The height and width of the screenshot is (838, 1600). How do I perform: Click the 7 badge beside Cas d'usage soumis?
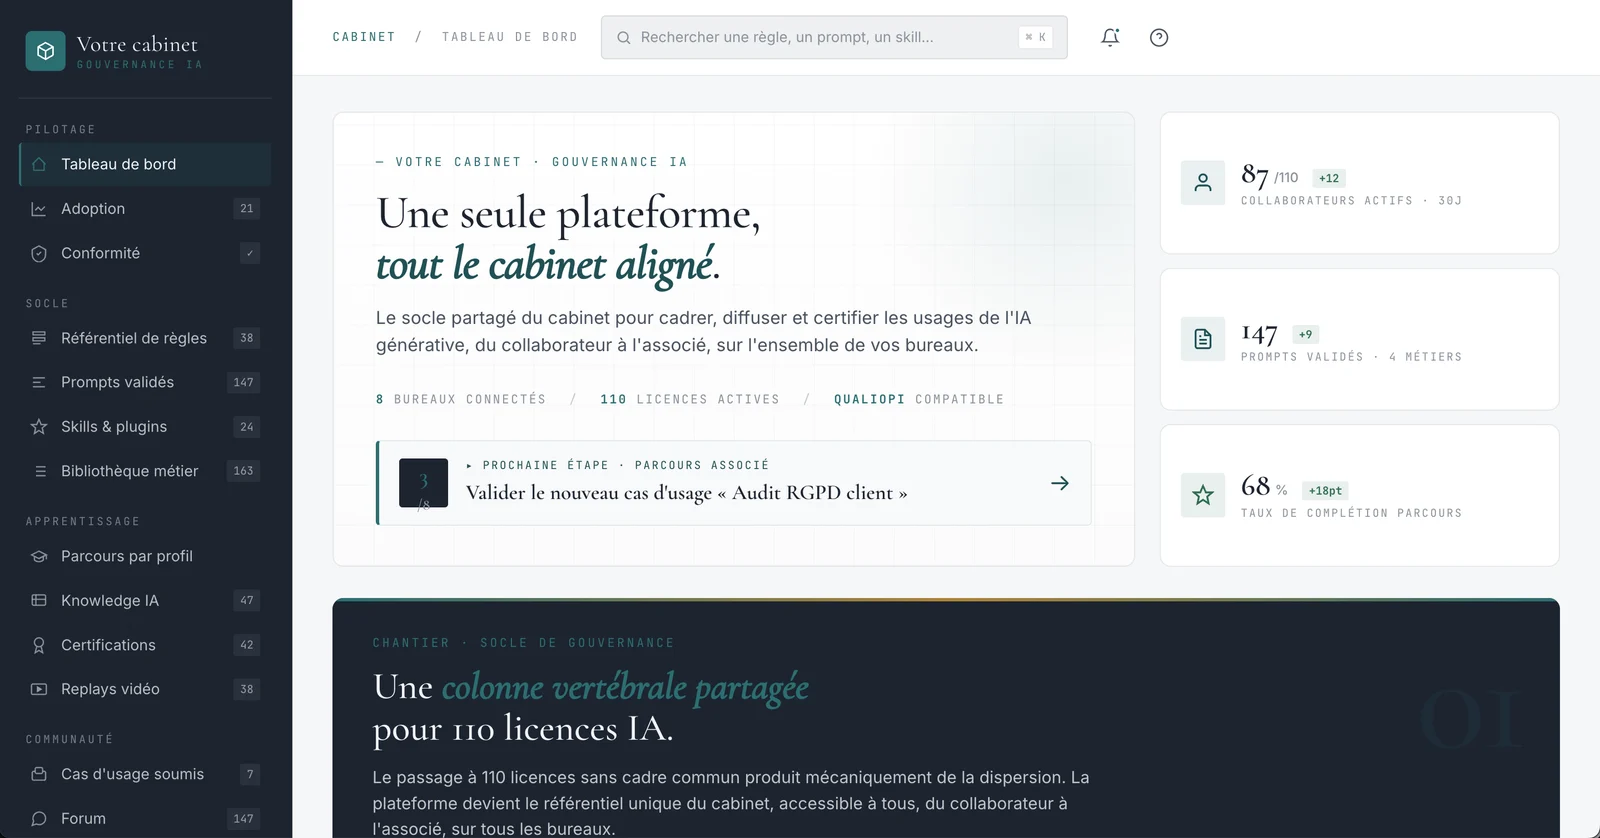click(250, 774)
